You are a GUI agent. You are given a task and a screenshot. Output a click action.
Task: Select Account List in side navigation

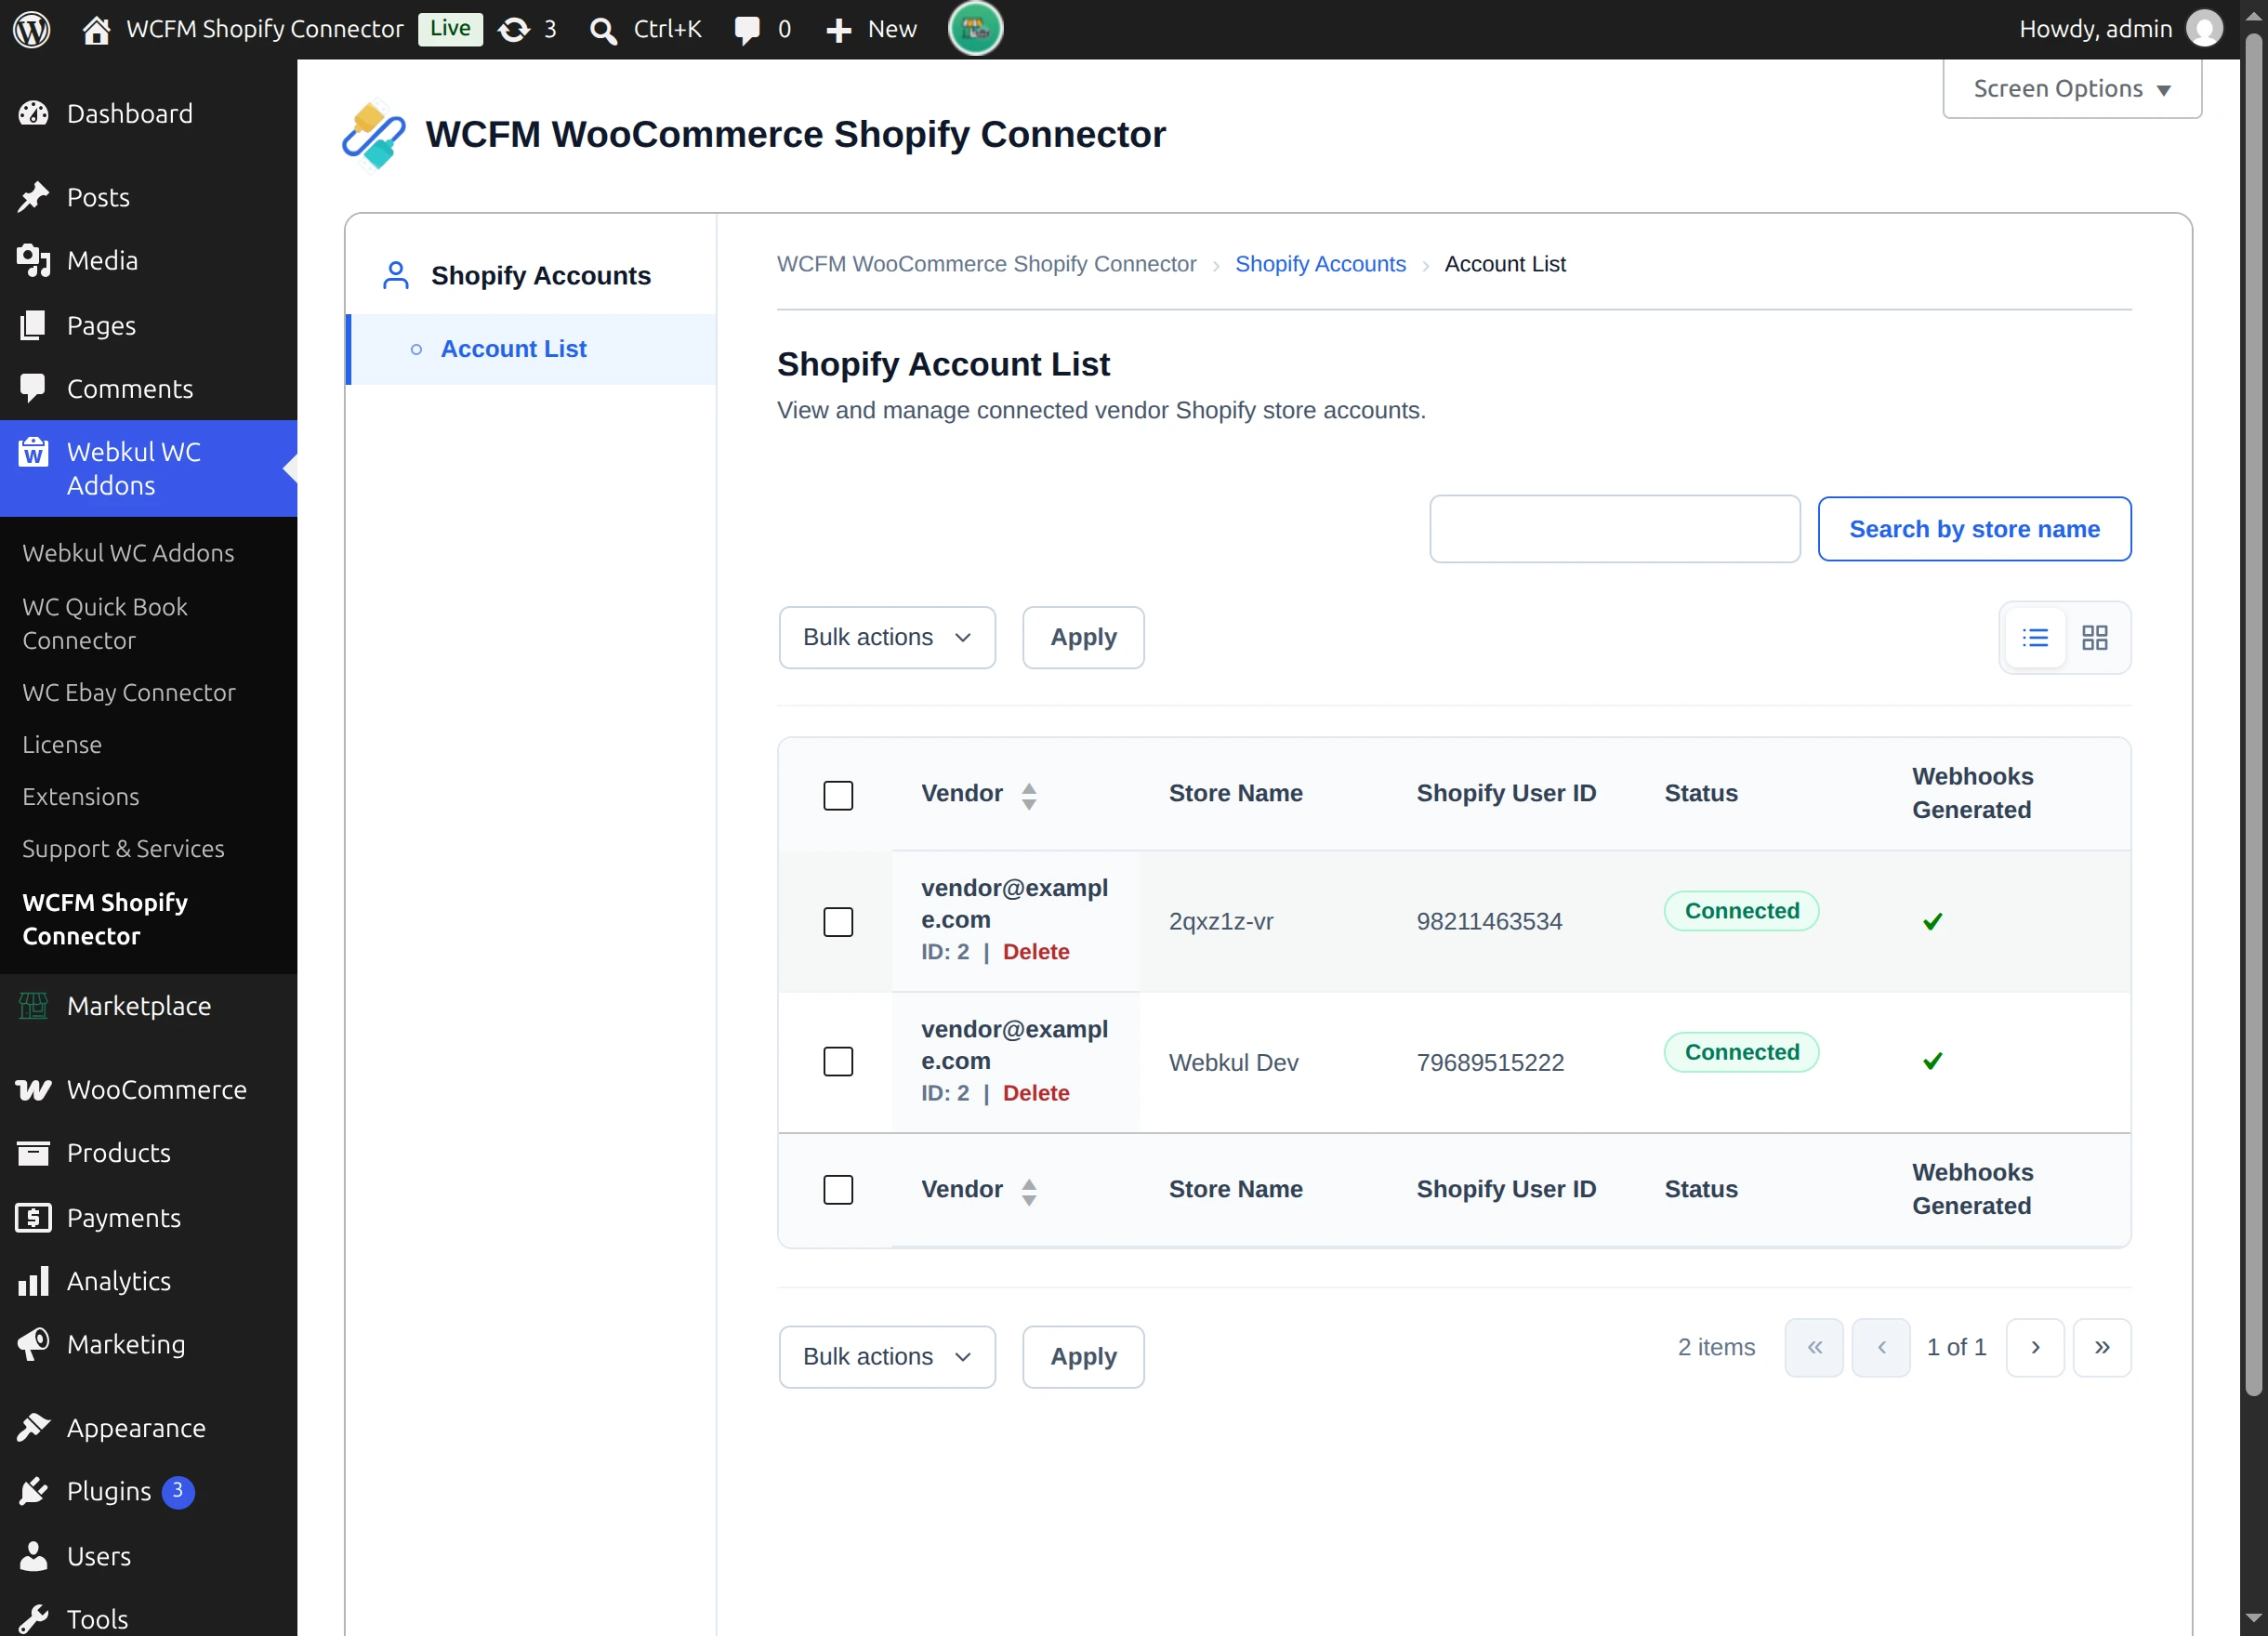(531, 349)
